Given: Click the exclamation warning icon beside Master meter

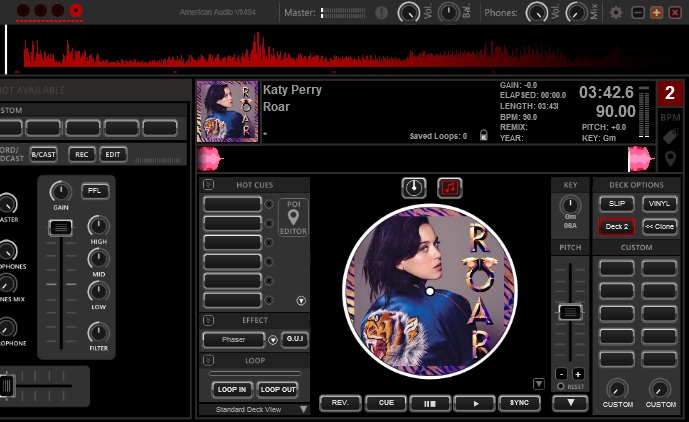Looking at the screenshot, I should pyautogui.click(x=381, y=13).
